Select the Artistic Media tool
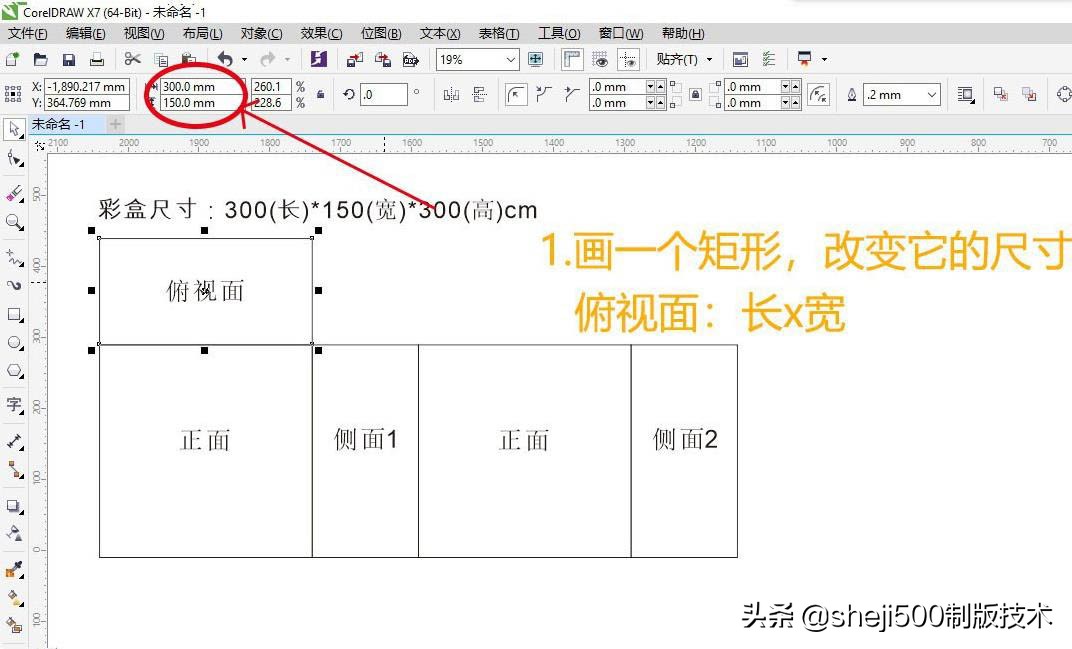Image resolution: width=1072 pixels, height=649 pixels. (x=14, y=285)
